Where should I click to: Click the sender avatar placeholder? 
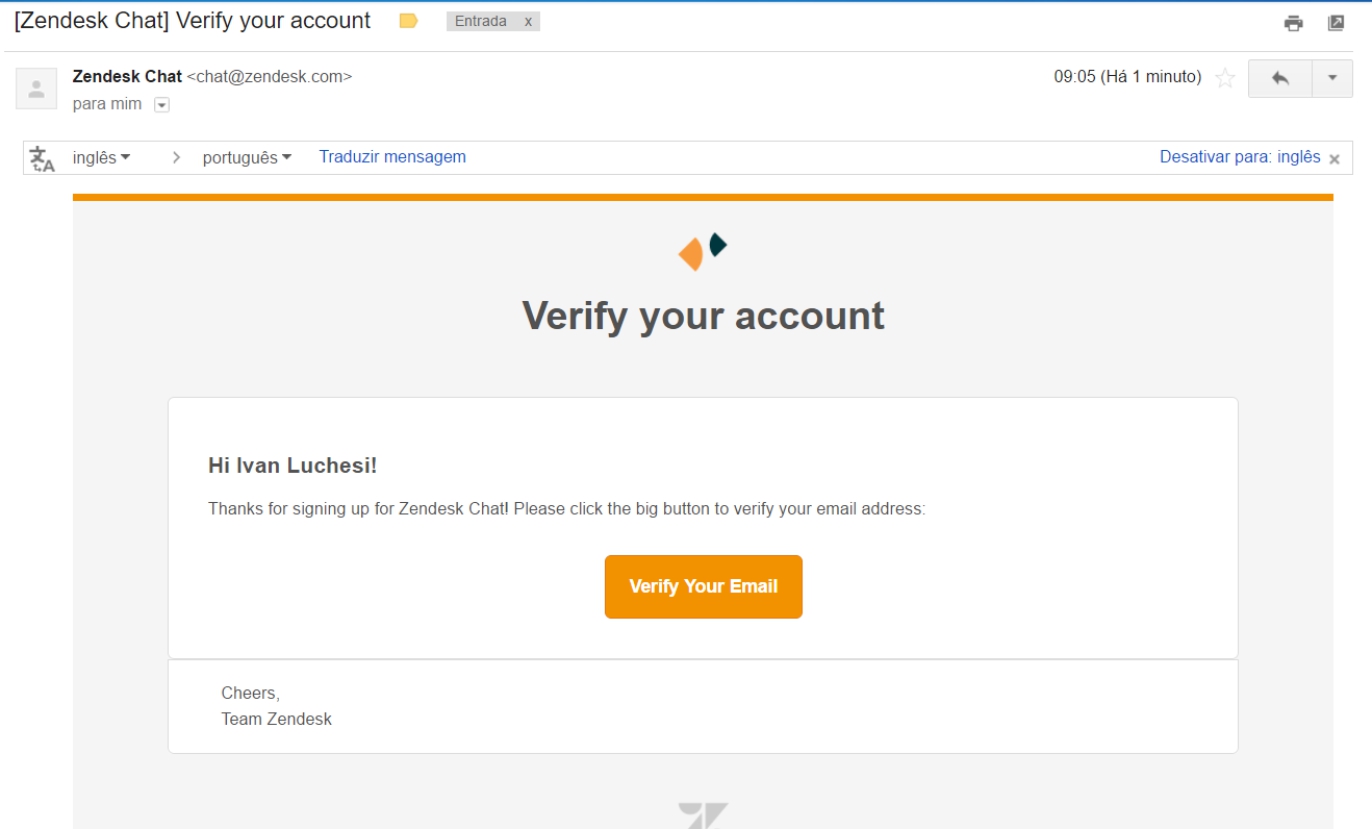36,89
